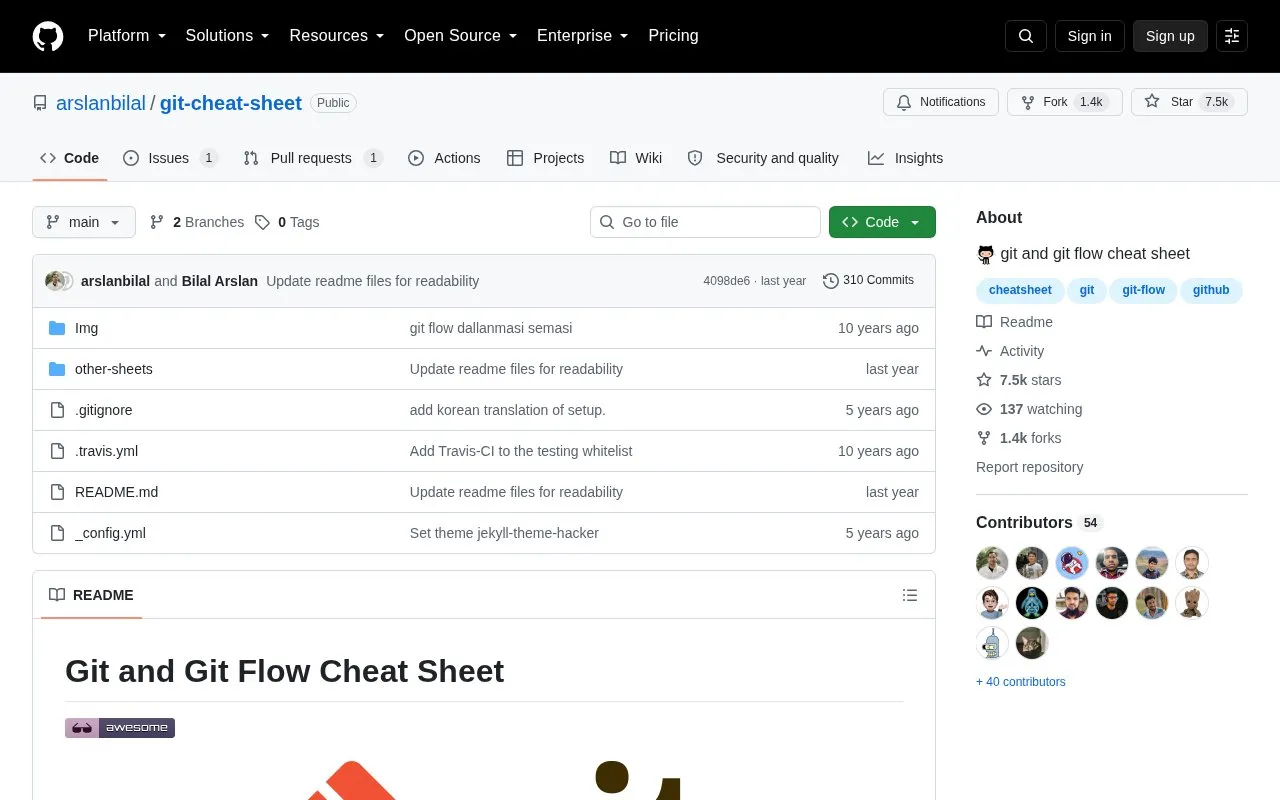Screen dimensions: 1280x800
Task: Expand the Enterprise menu
Action: click(x=583, y=36)
